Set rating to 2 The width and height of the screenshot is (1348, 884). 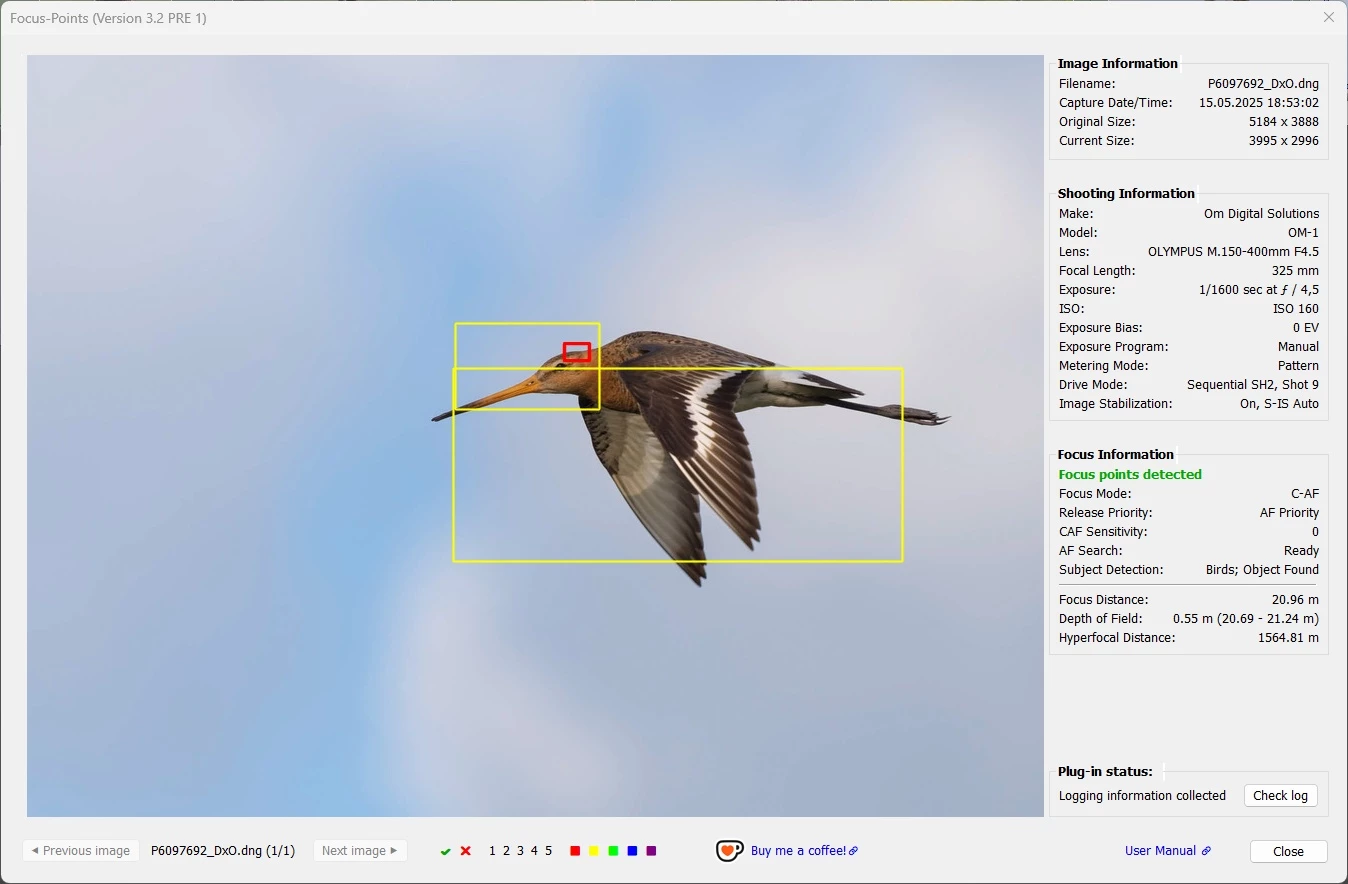click(x=506, y=851)
